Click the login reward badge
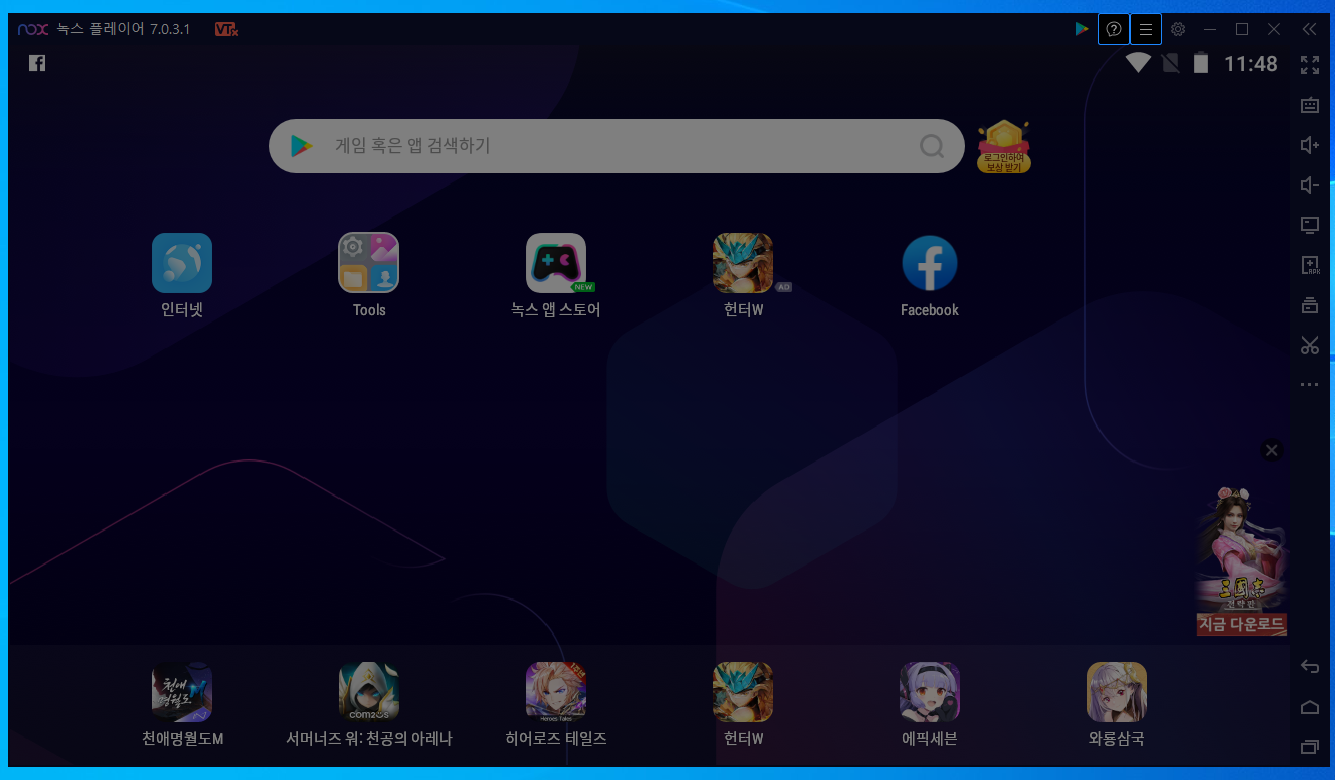The height and width of the screenshot is (780, 1335). click(x=1004, y=147)
